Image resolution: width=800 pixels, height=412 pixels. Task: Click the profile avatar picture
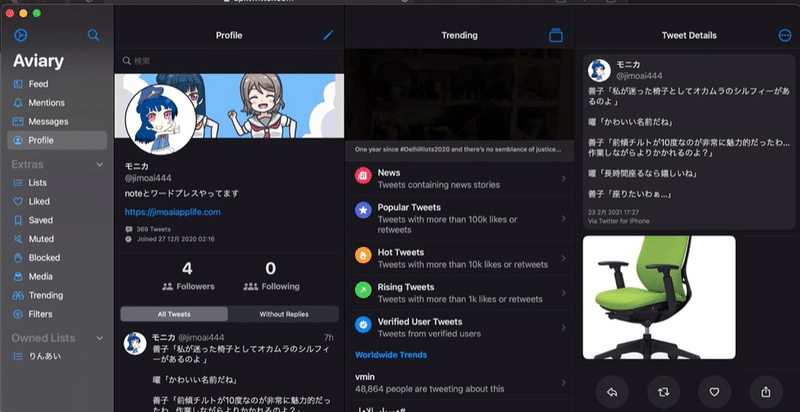(160, 120)
